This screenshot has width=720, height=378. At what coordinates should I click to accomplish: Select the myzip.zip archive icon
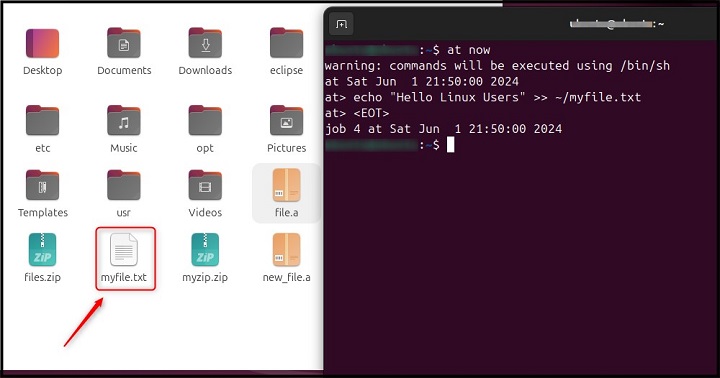click(205, 249)
